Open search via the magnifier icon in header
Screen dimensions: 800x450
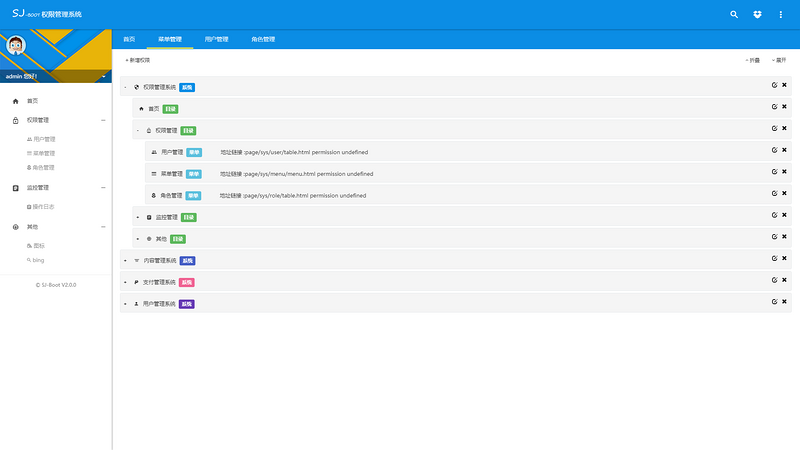[734, 14]
